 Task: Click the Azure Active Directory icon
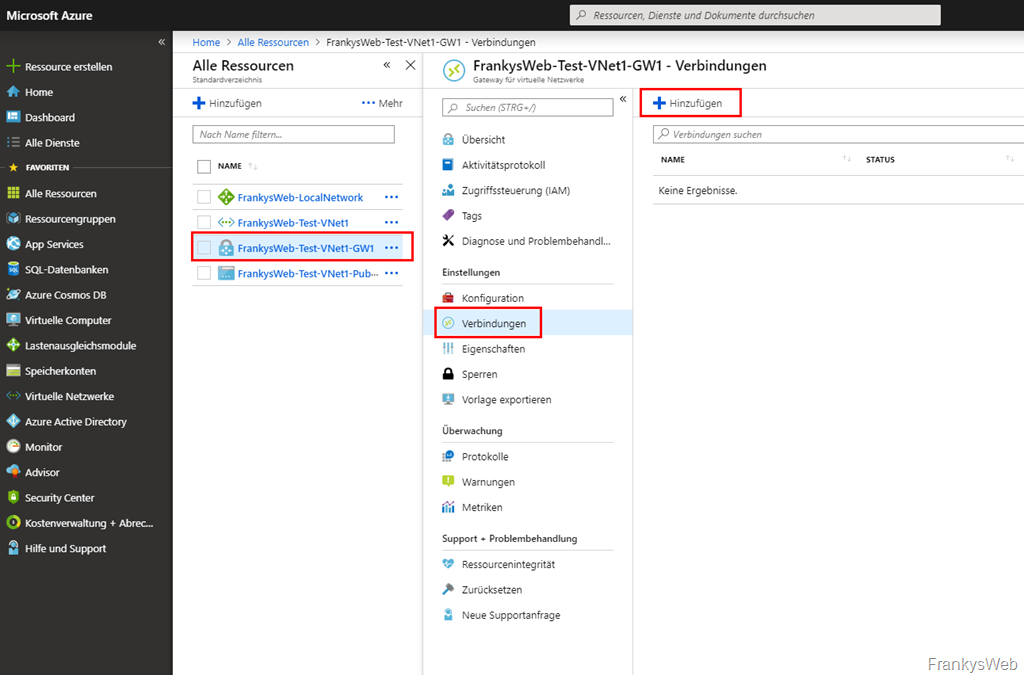[13, 422]
